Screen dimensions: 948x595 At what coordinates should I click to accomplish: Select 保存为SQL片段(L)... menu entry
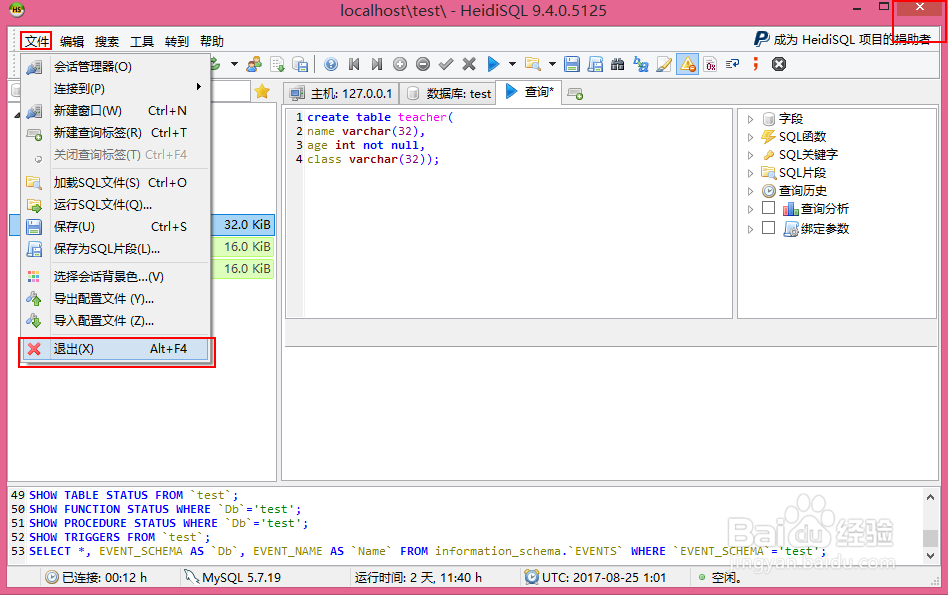point(116,249)
